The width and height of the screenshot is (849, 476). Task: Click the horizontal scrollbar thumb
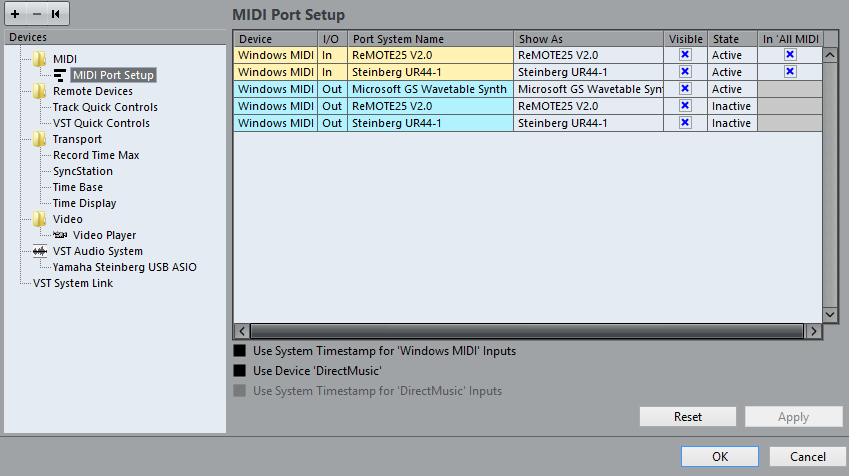coord(527,331)
